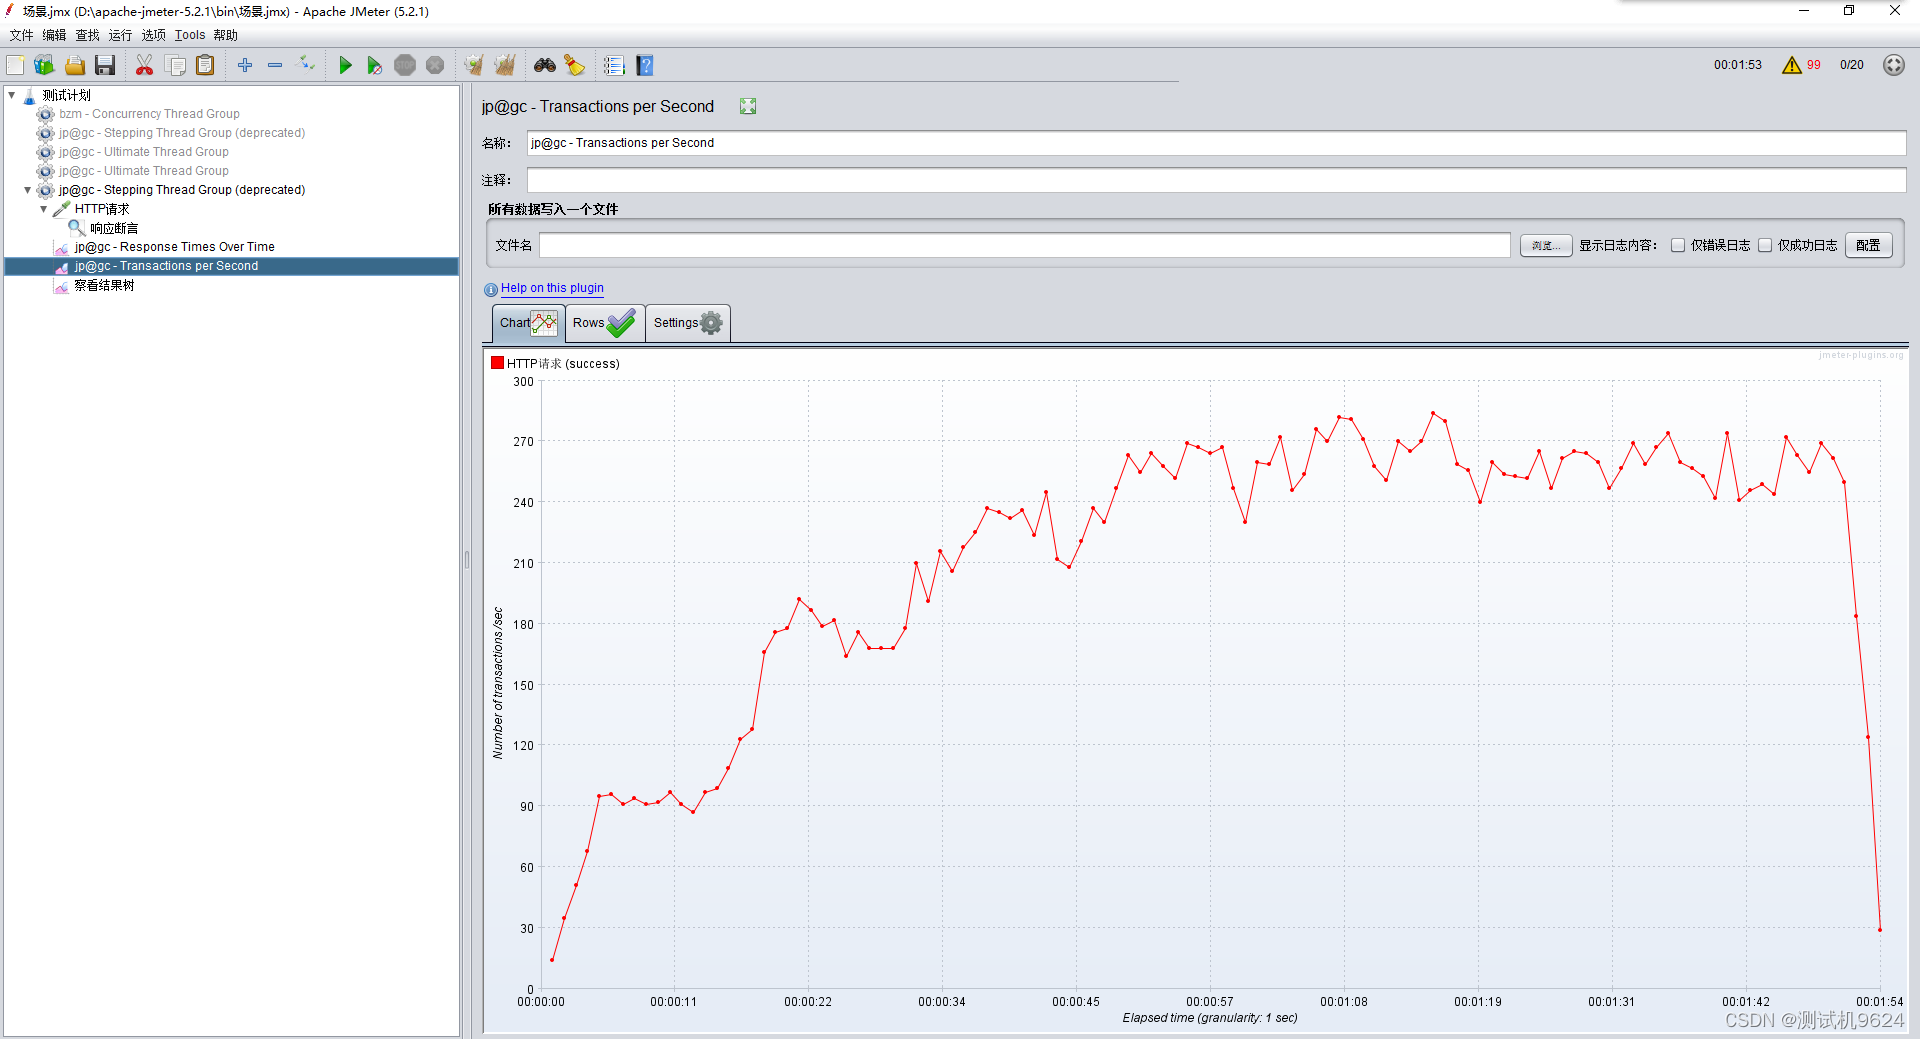1920x1039 pixels.
Task: Click the yellow warning triangle log icon
Action: pyautogui.click(x=1791, y=65)
